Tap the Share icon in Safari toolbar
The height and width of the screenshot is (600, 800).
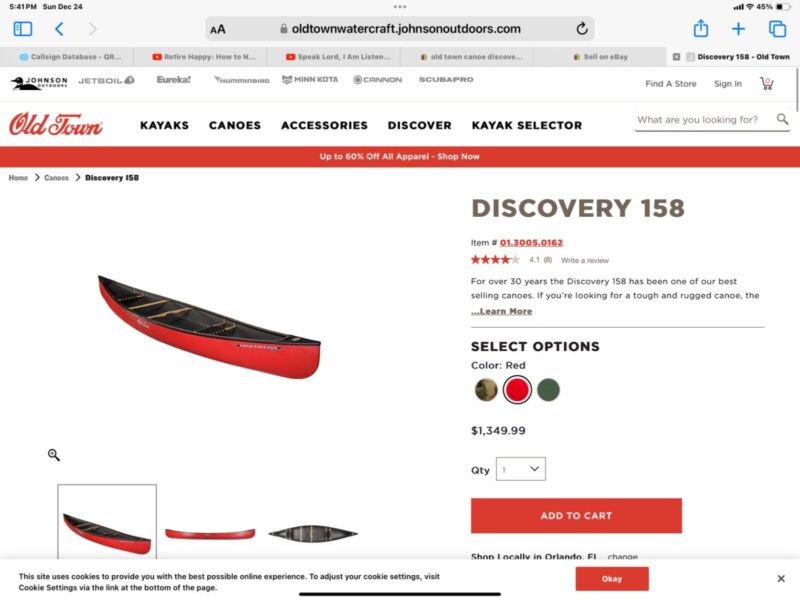[x=701, y=28]
